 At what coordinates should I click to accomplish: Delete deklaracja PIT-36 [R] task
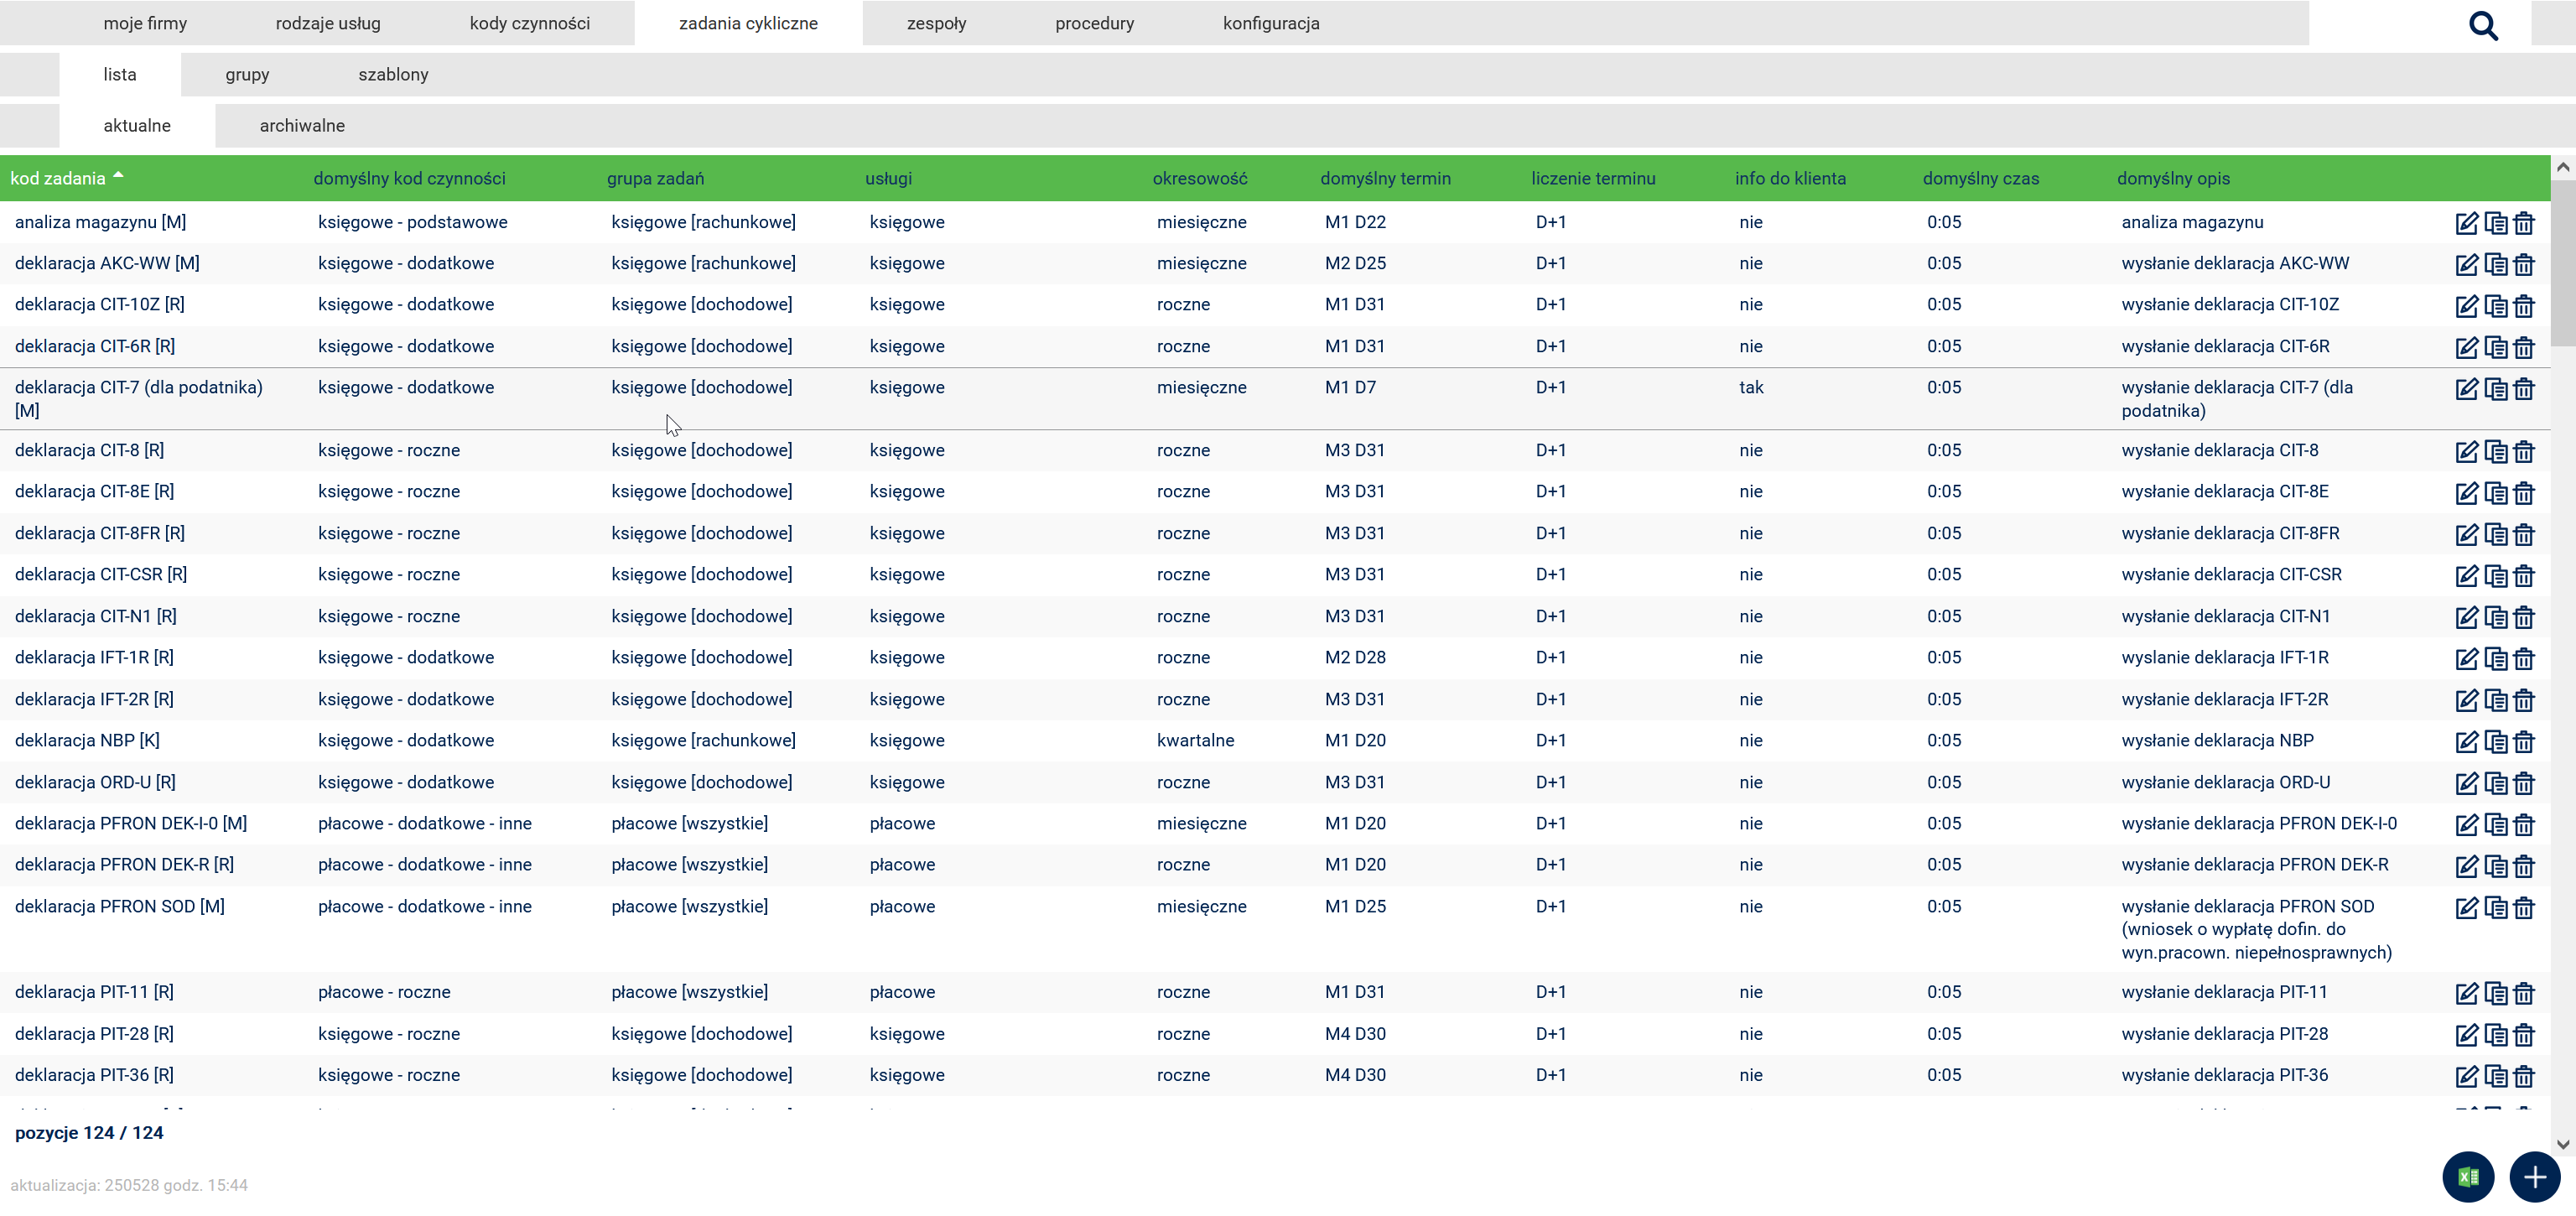pos(2524,1076)
